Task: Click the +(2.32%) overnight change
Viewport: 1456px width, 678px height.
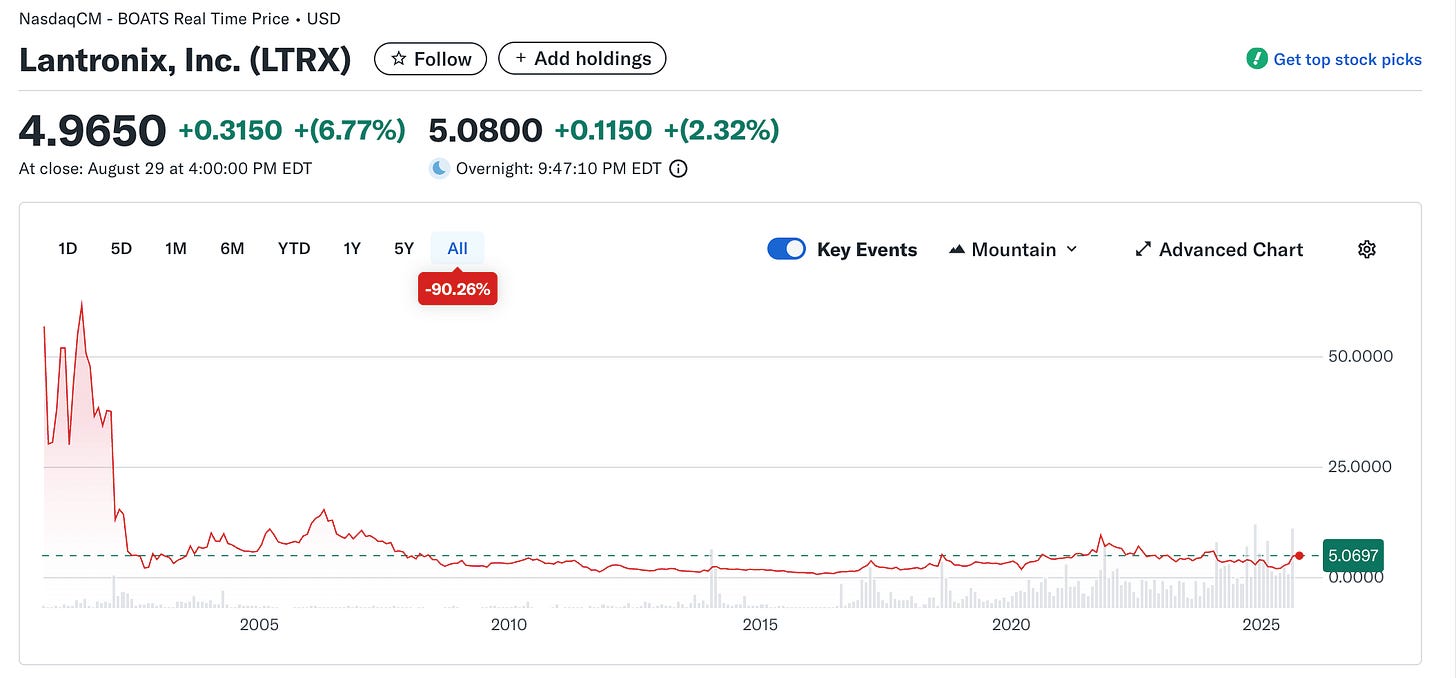Action: pos(722,130)
